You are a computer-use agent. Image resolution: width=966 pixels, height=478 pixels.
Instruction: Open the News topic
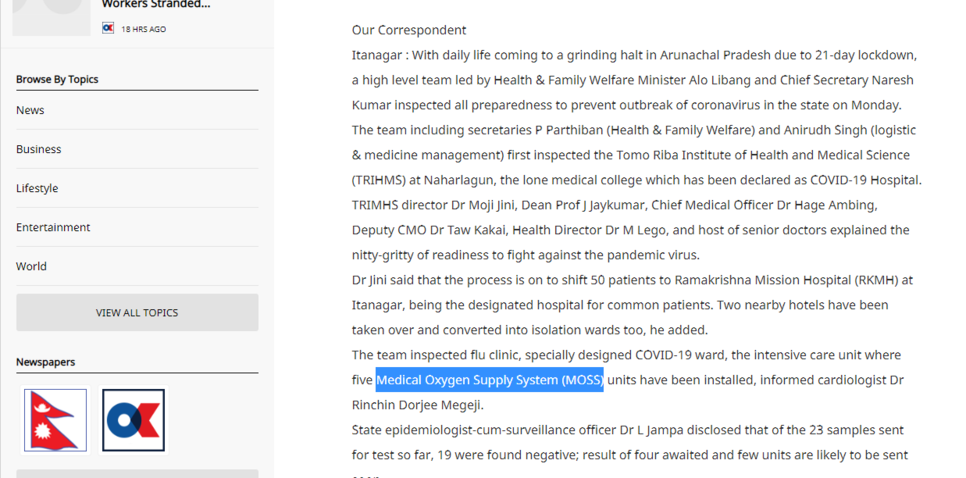point(30,110)
